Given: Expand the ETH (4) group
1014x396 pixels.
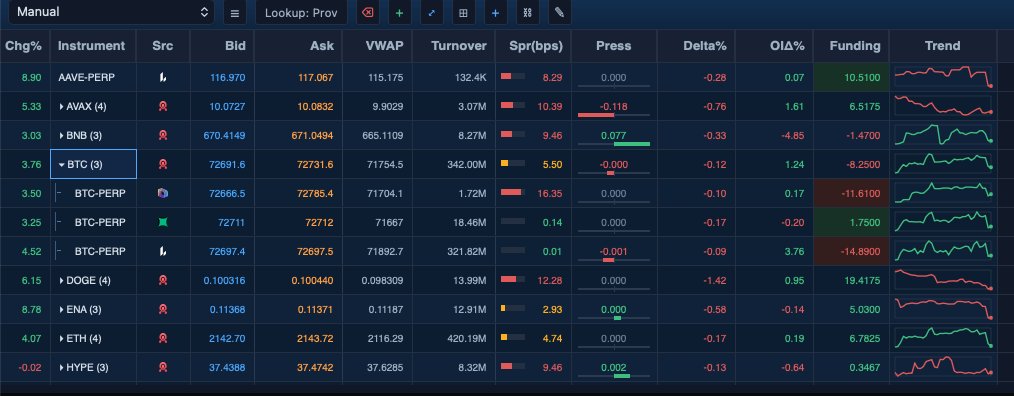Looking at the screenshot, I should (61, 338).
